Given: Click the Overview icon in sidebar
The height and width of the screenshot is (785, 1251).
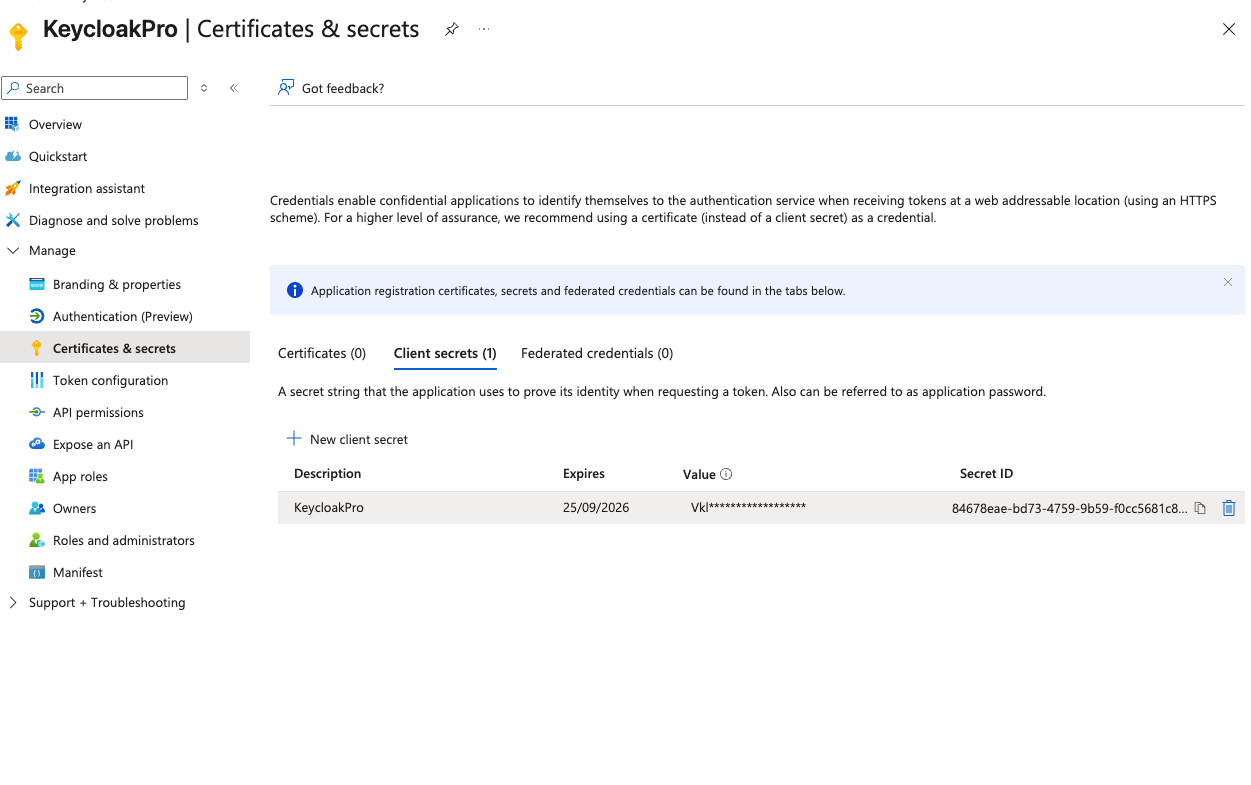Looking at the screenshot, I should point(12,124).
